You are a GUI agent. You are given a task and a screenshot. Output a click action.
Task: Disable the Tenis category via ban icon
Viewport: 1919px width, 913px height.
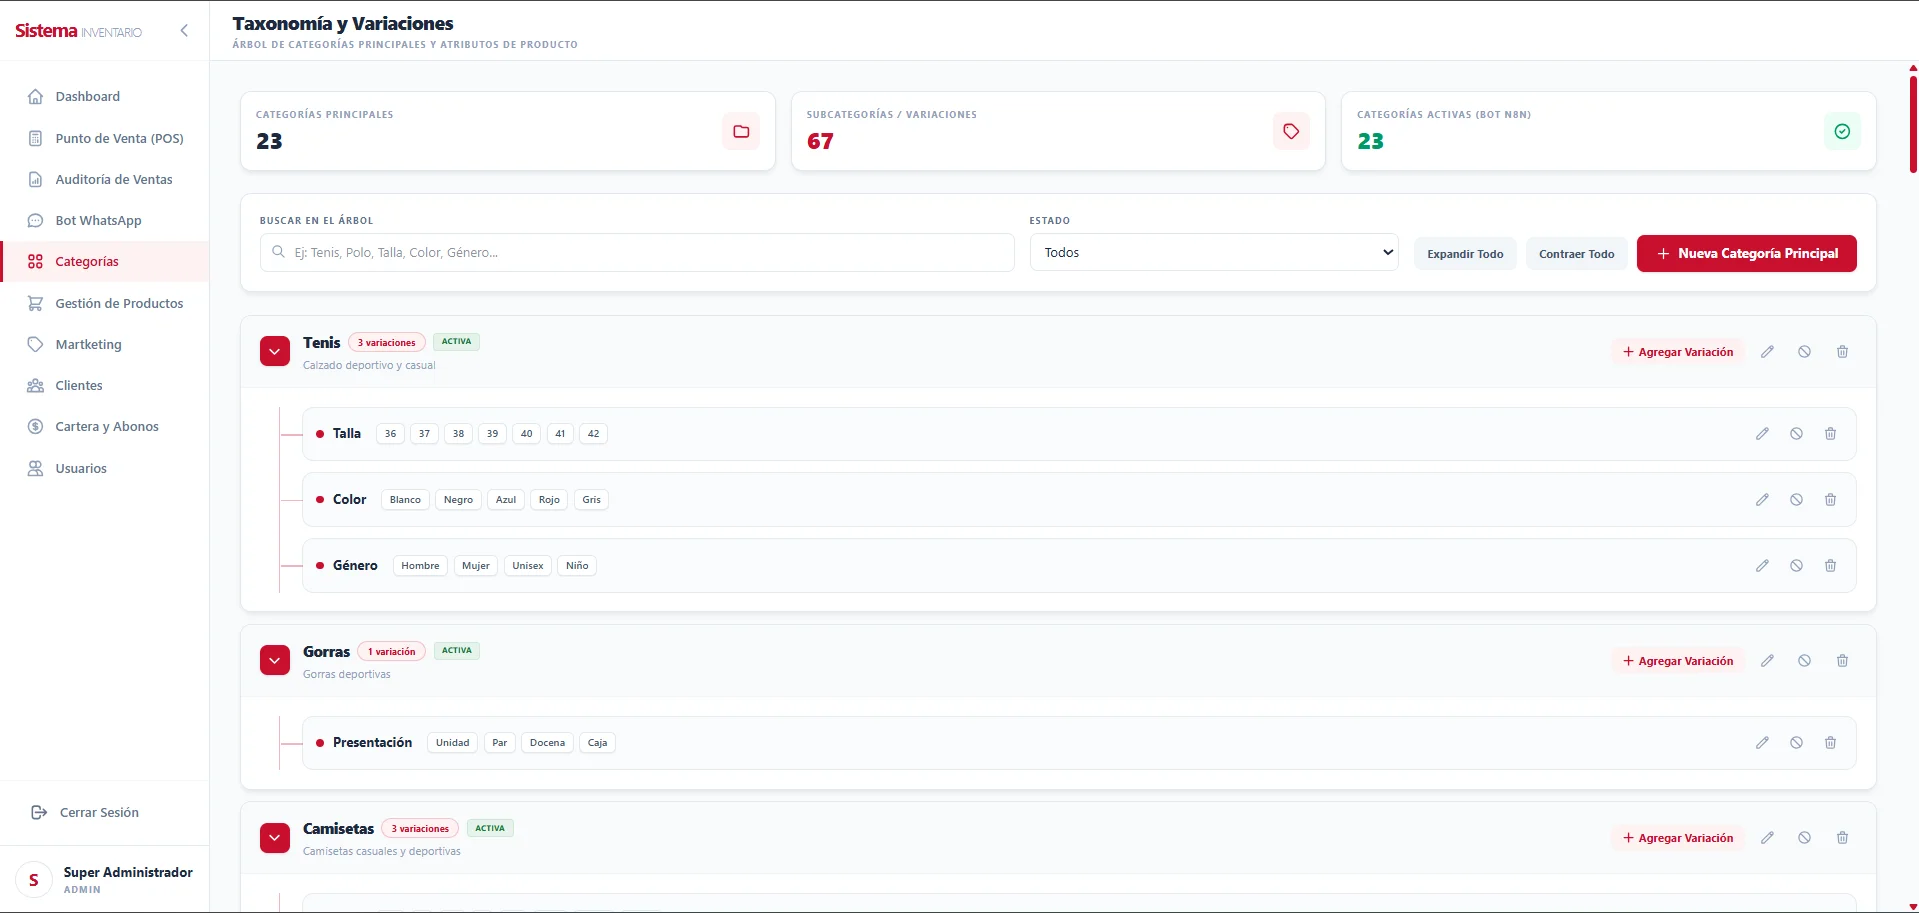(1804, 352)
